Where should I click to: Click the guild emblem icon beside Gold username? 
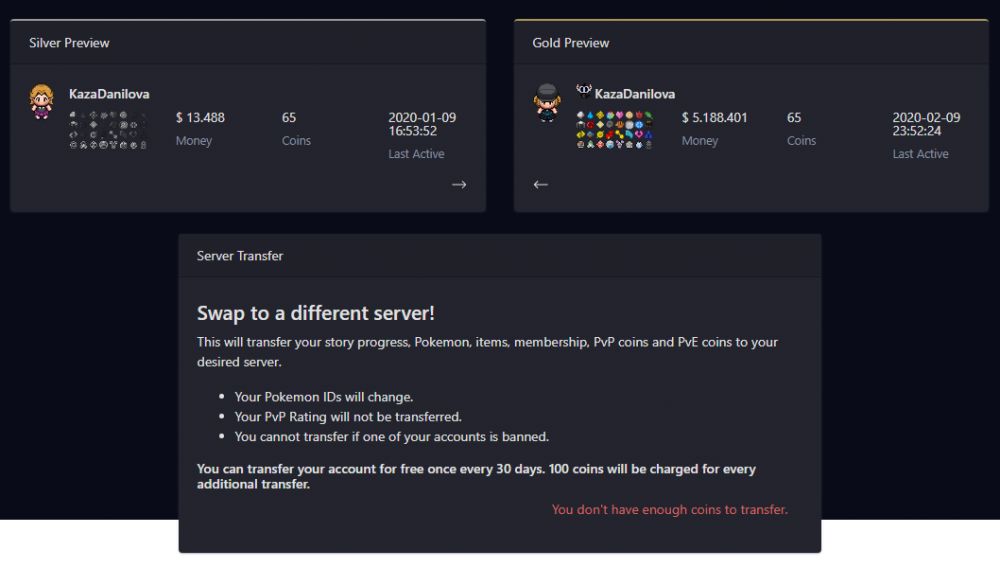(x=584, y=91)
